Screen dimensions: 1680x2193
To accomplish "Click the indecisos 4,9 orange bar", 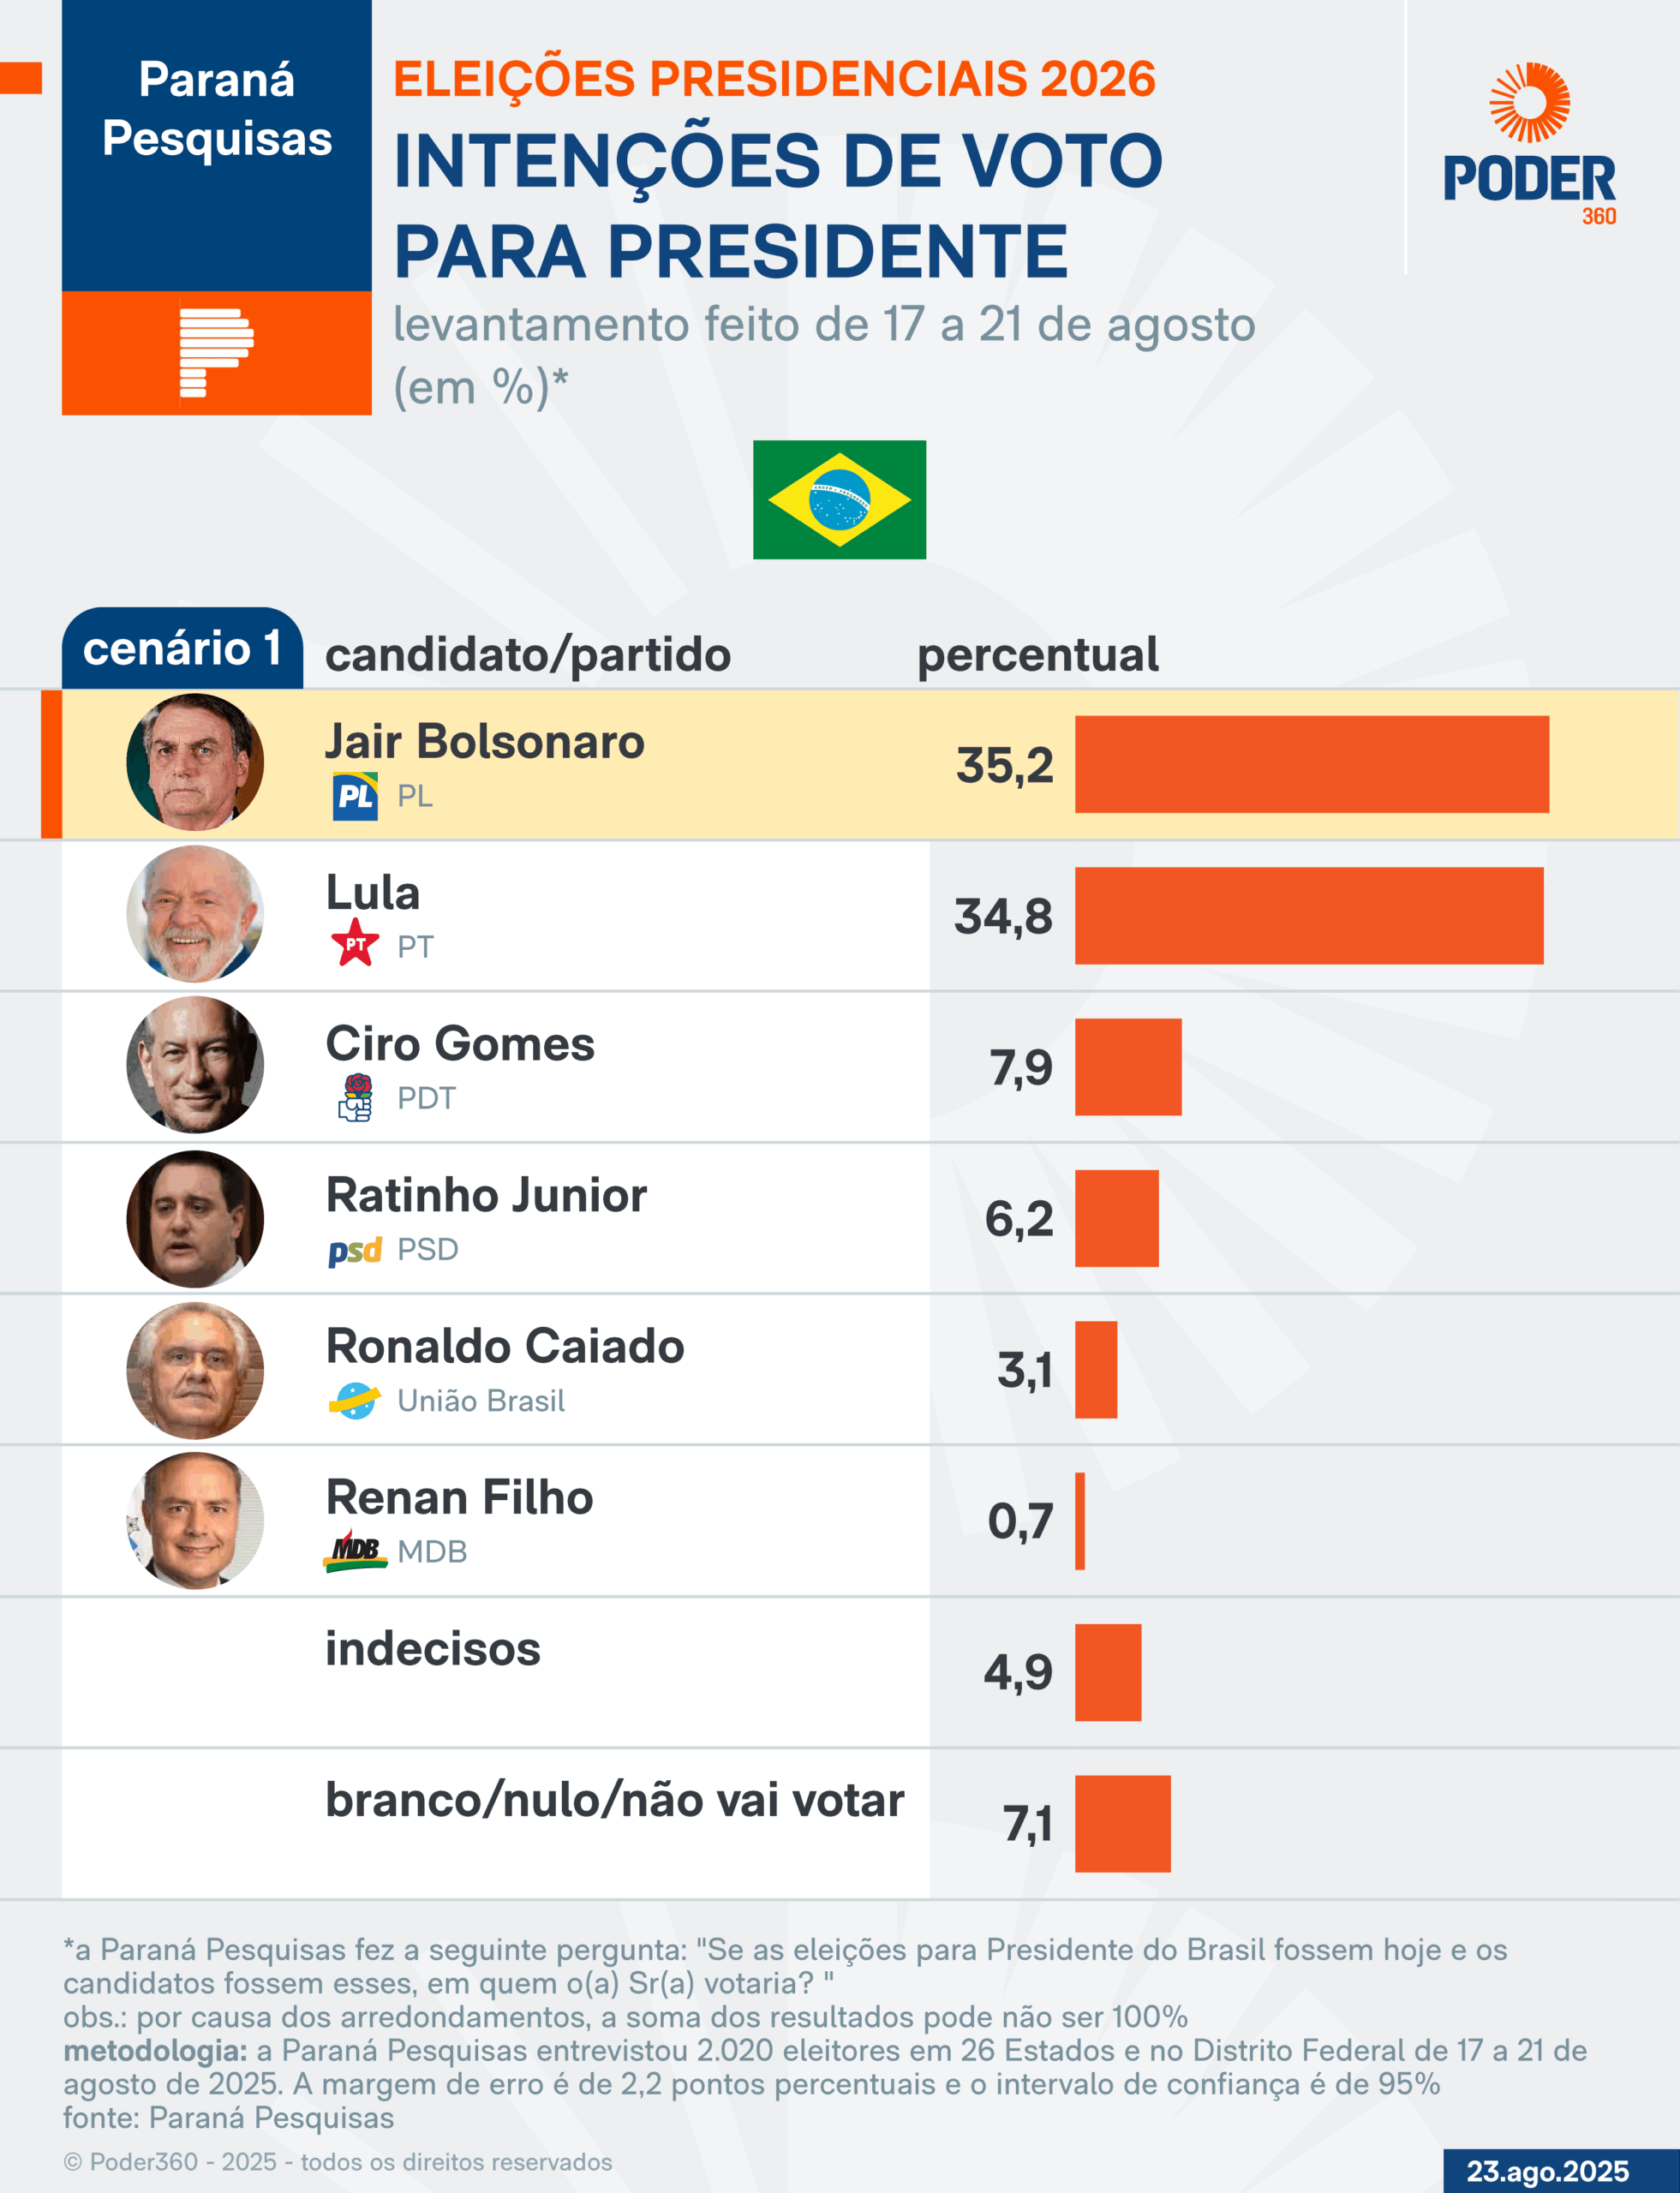I will (x=1108, y=1672).
